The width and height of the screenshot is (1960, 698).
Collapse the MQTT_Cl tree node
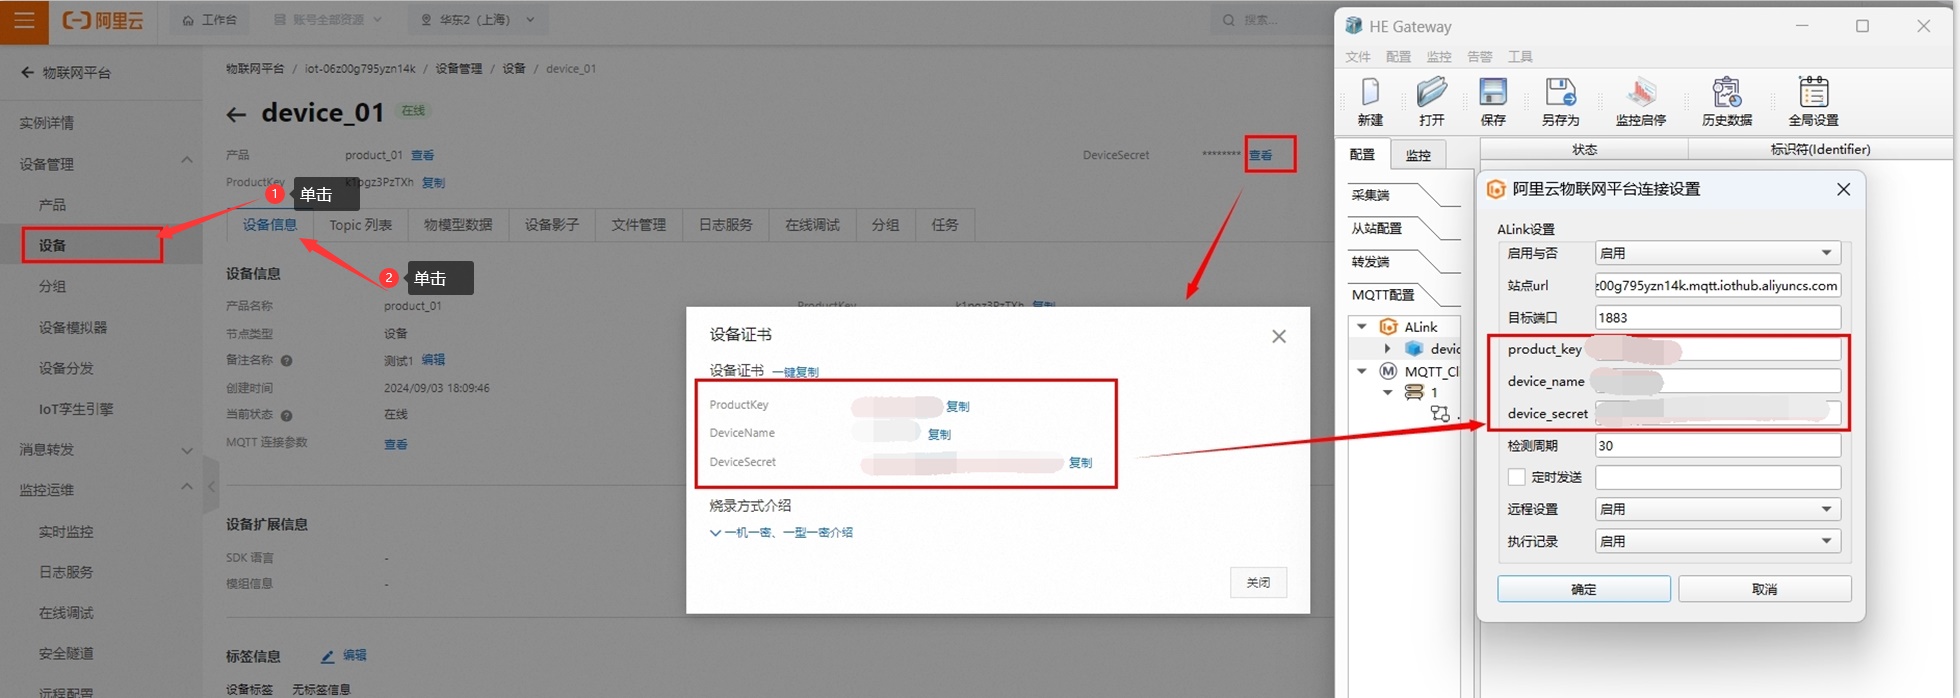coord(1362,371)
